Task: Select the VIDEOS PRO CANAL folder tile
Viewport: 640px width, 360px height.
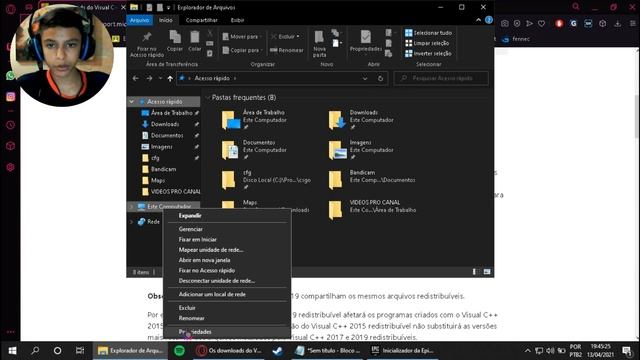Action: (372, 210)
